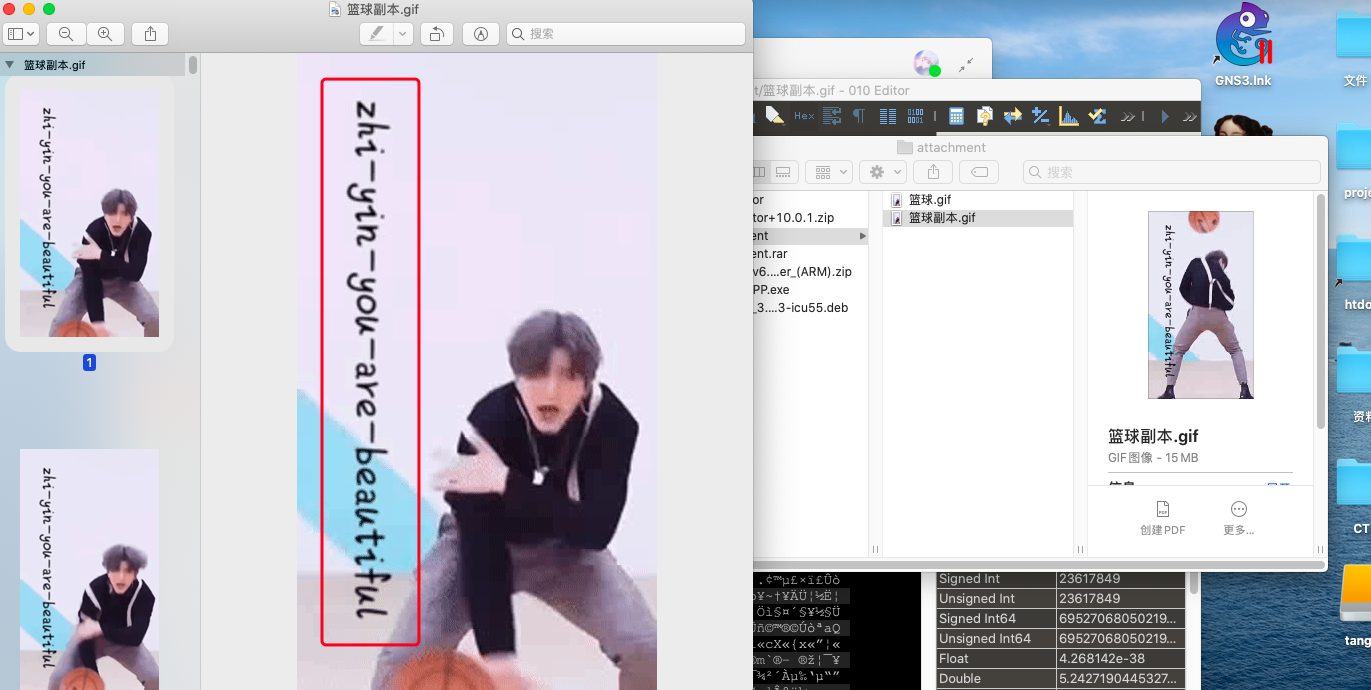Select the Unsigned Int row in inspector

tap(1060, 599)
